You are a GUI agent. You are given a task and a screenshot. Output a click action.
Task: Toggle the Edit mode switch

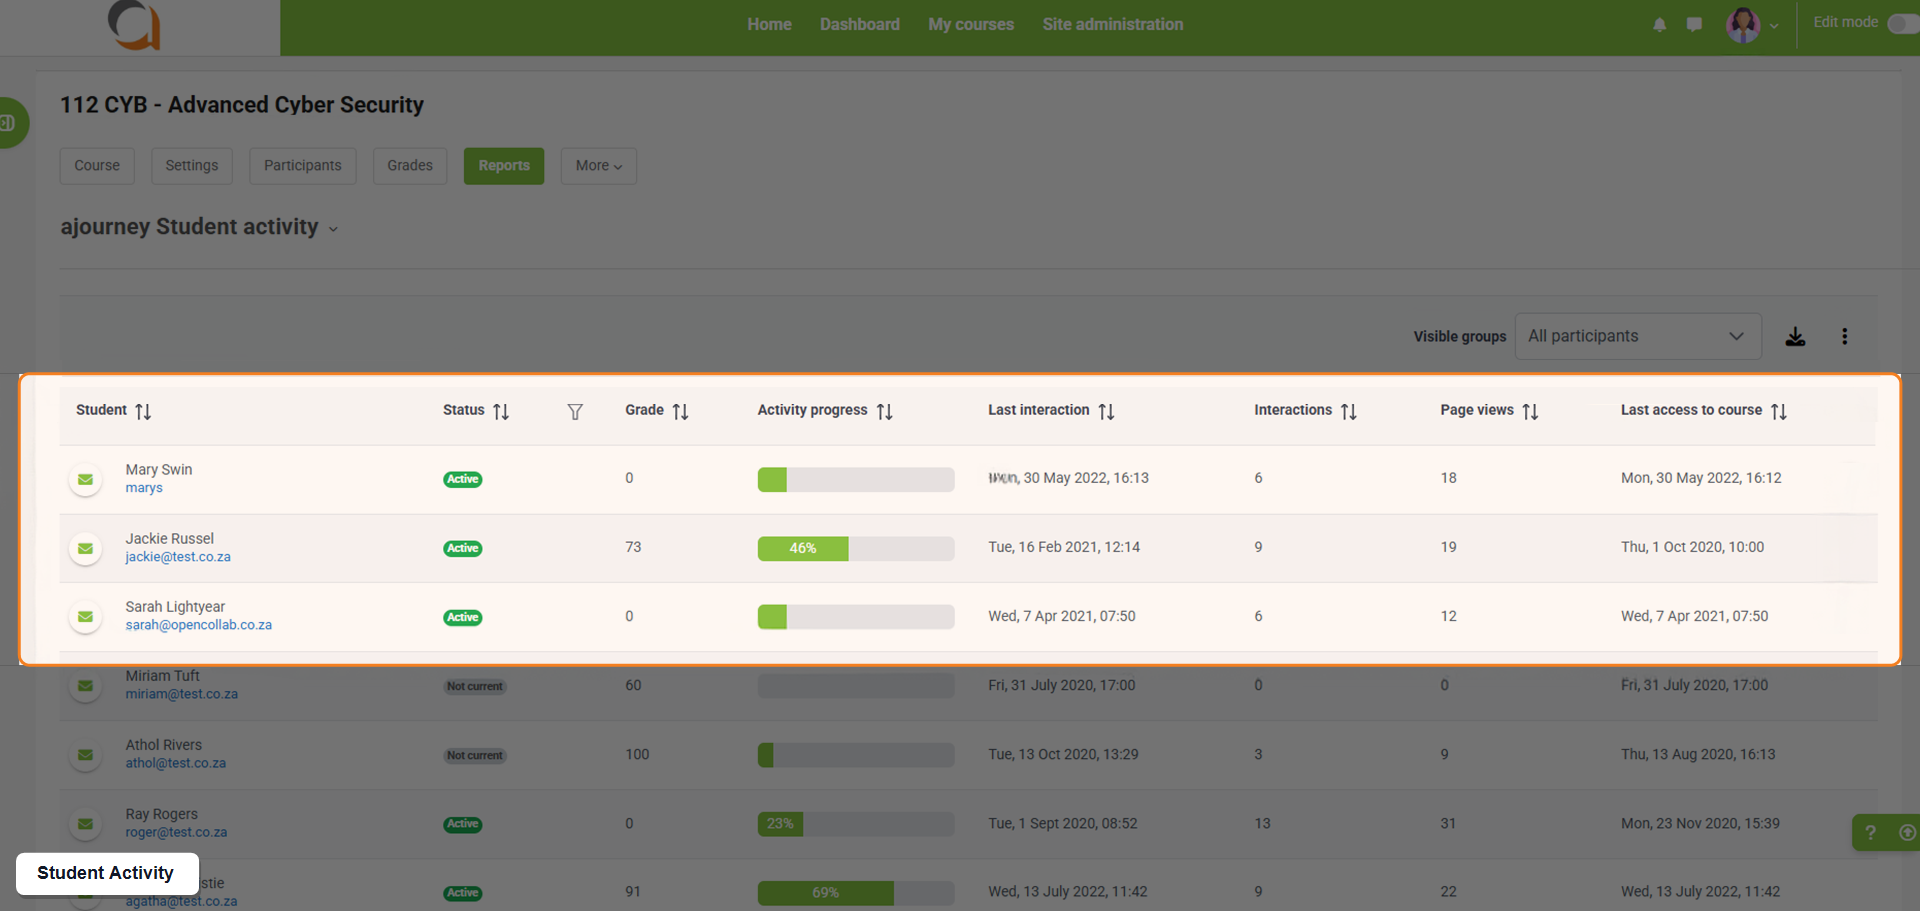click(x=1902, y=23)
